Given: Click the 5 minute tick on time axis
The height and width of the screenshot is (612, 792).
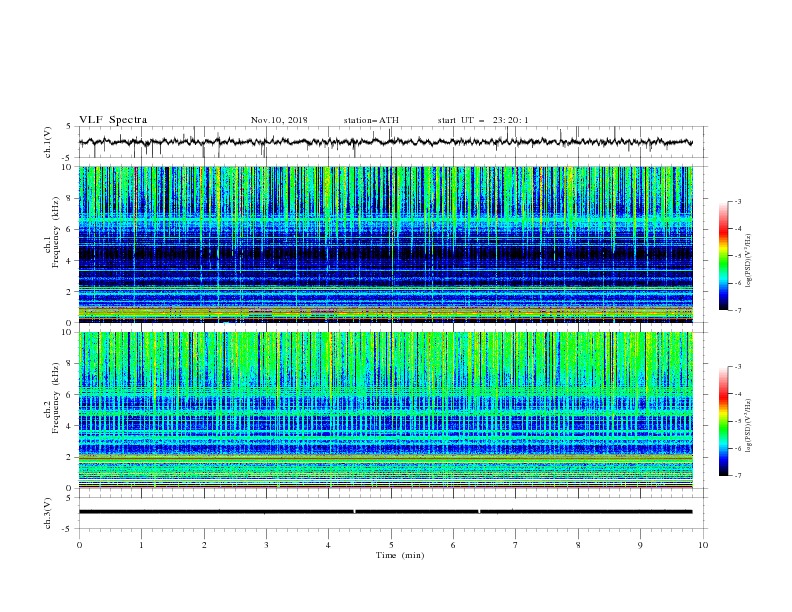Looking at the screenshot, I should point(391,545).
